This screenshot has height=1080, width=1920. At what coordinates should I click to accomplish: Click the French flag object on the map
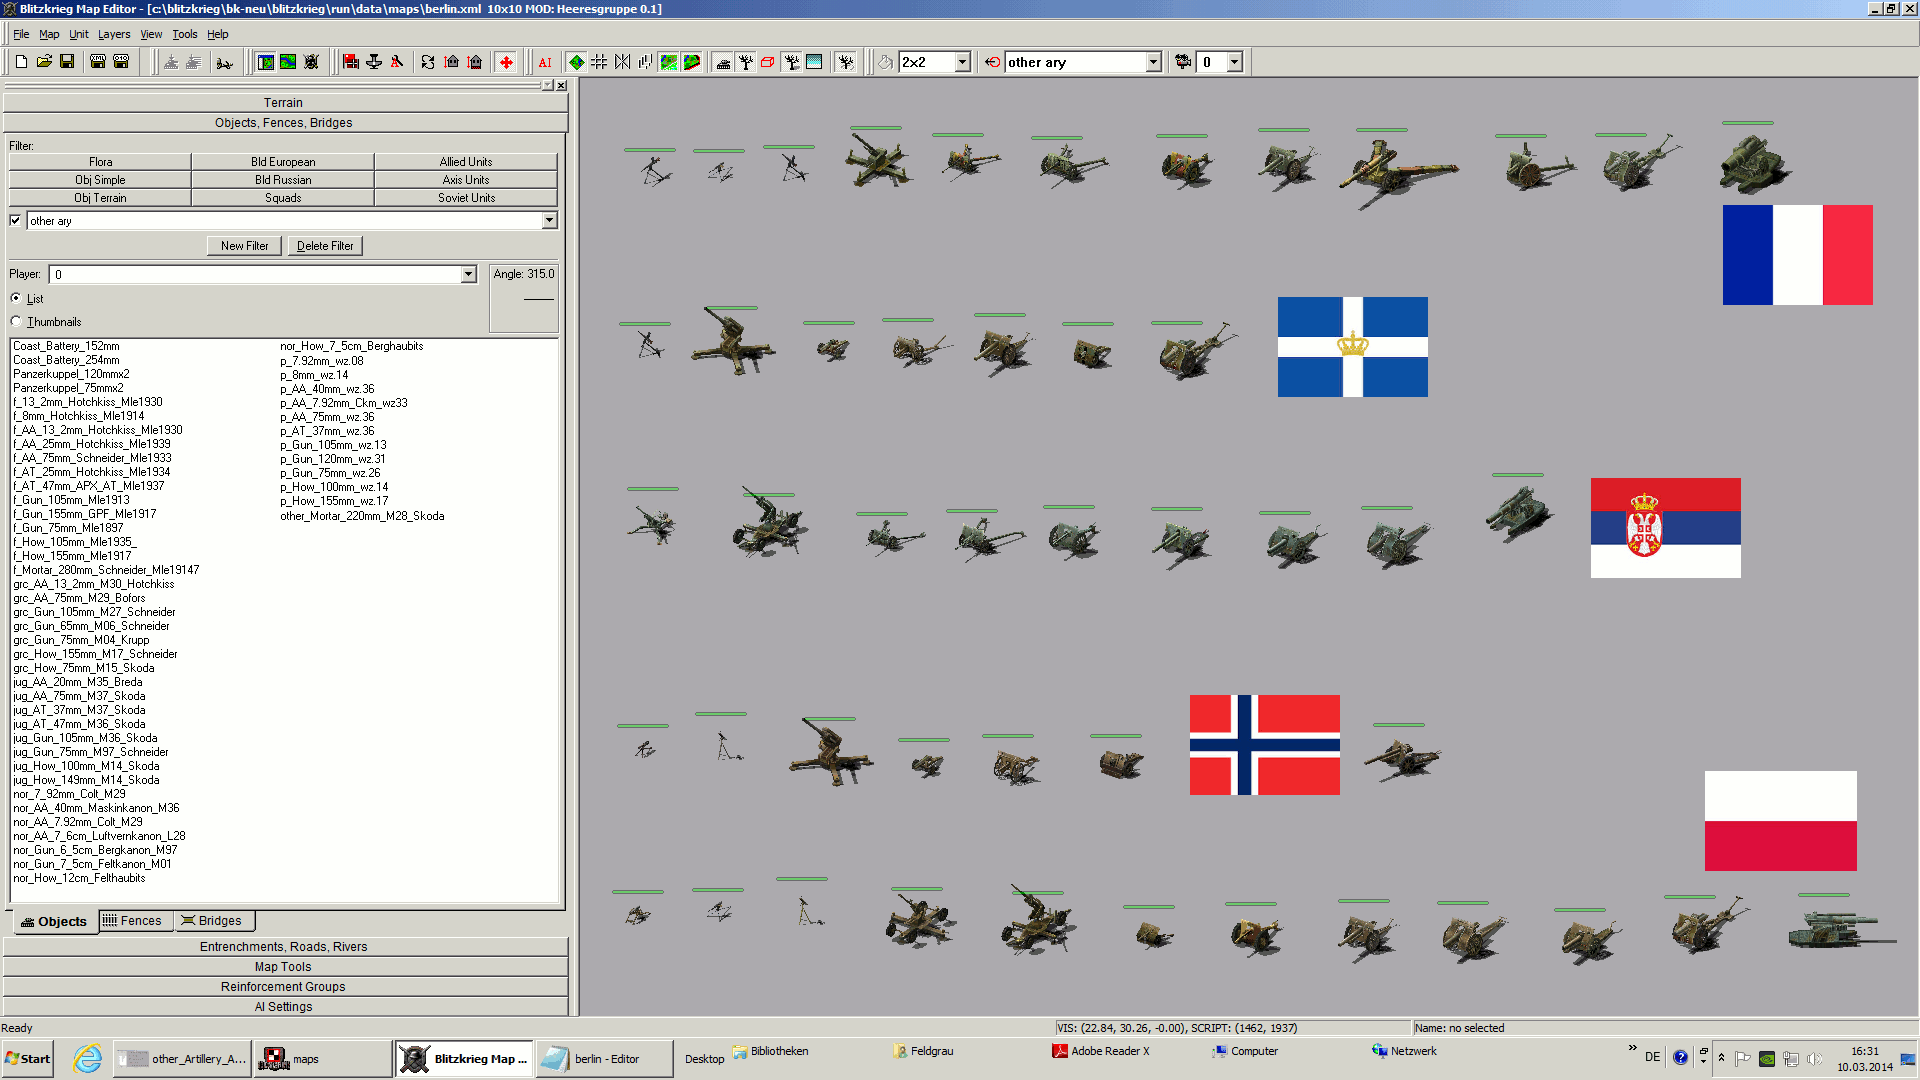click(x=1797, y=255)
